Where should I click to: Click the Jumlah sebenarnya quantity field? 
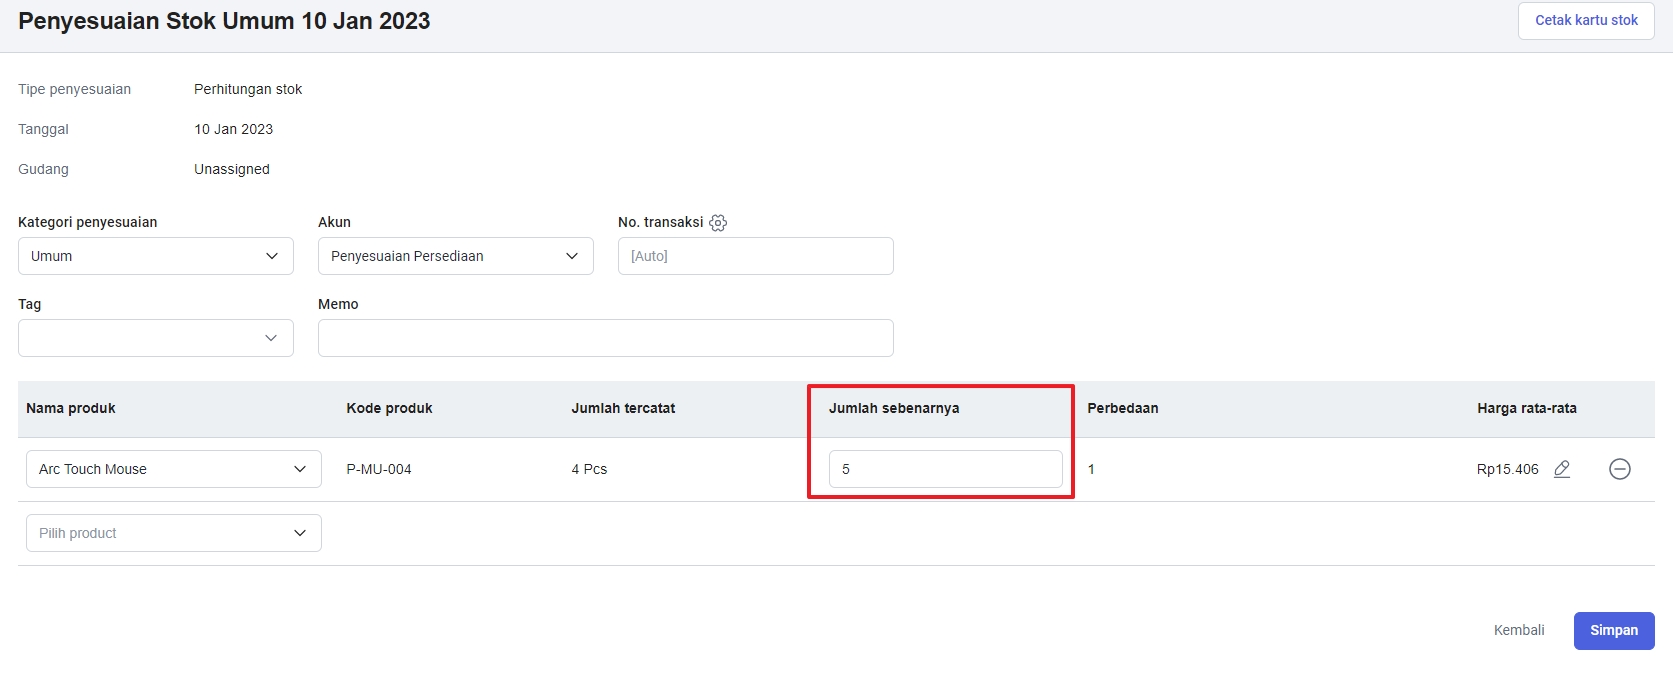tap(945, 469)
